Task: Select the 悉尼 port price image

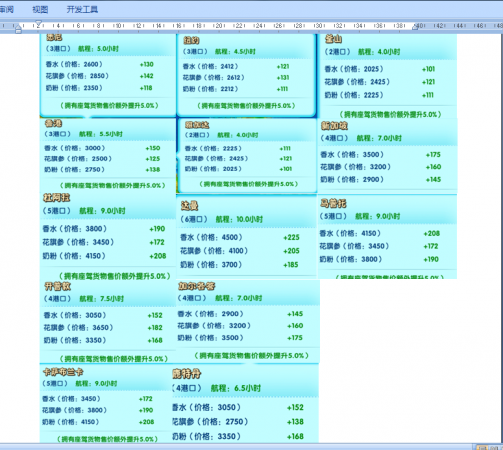Action: click(108, 75)
